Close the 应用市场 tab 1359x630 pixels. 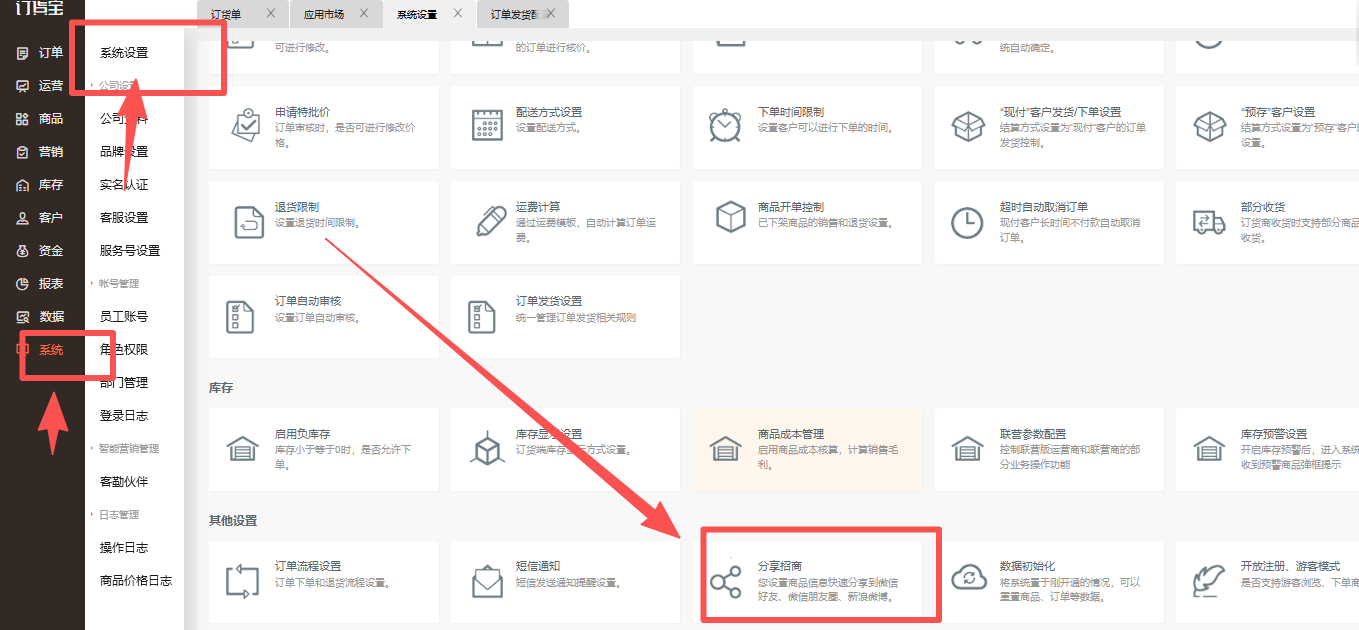[x=364, y=14]
